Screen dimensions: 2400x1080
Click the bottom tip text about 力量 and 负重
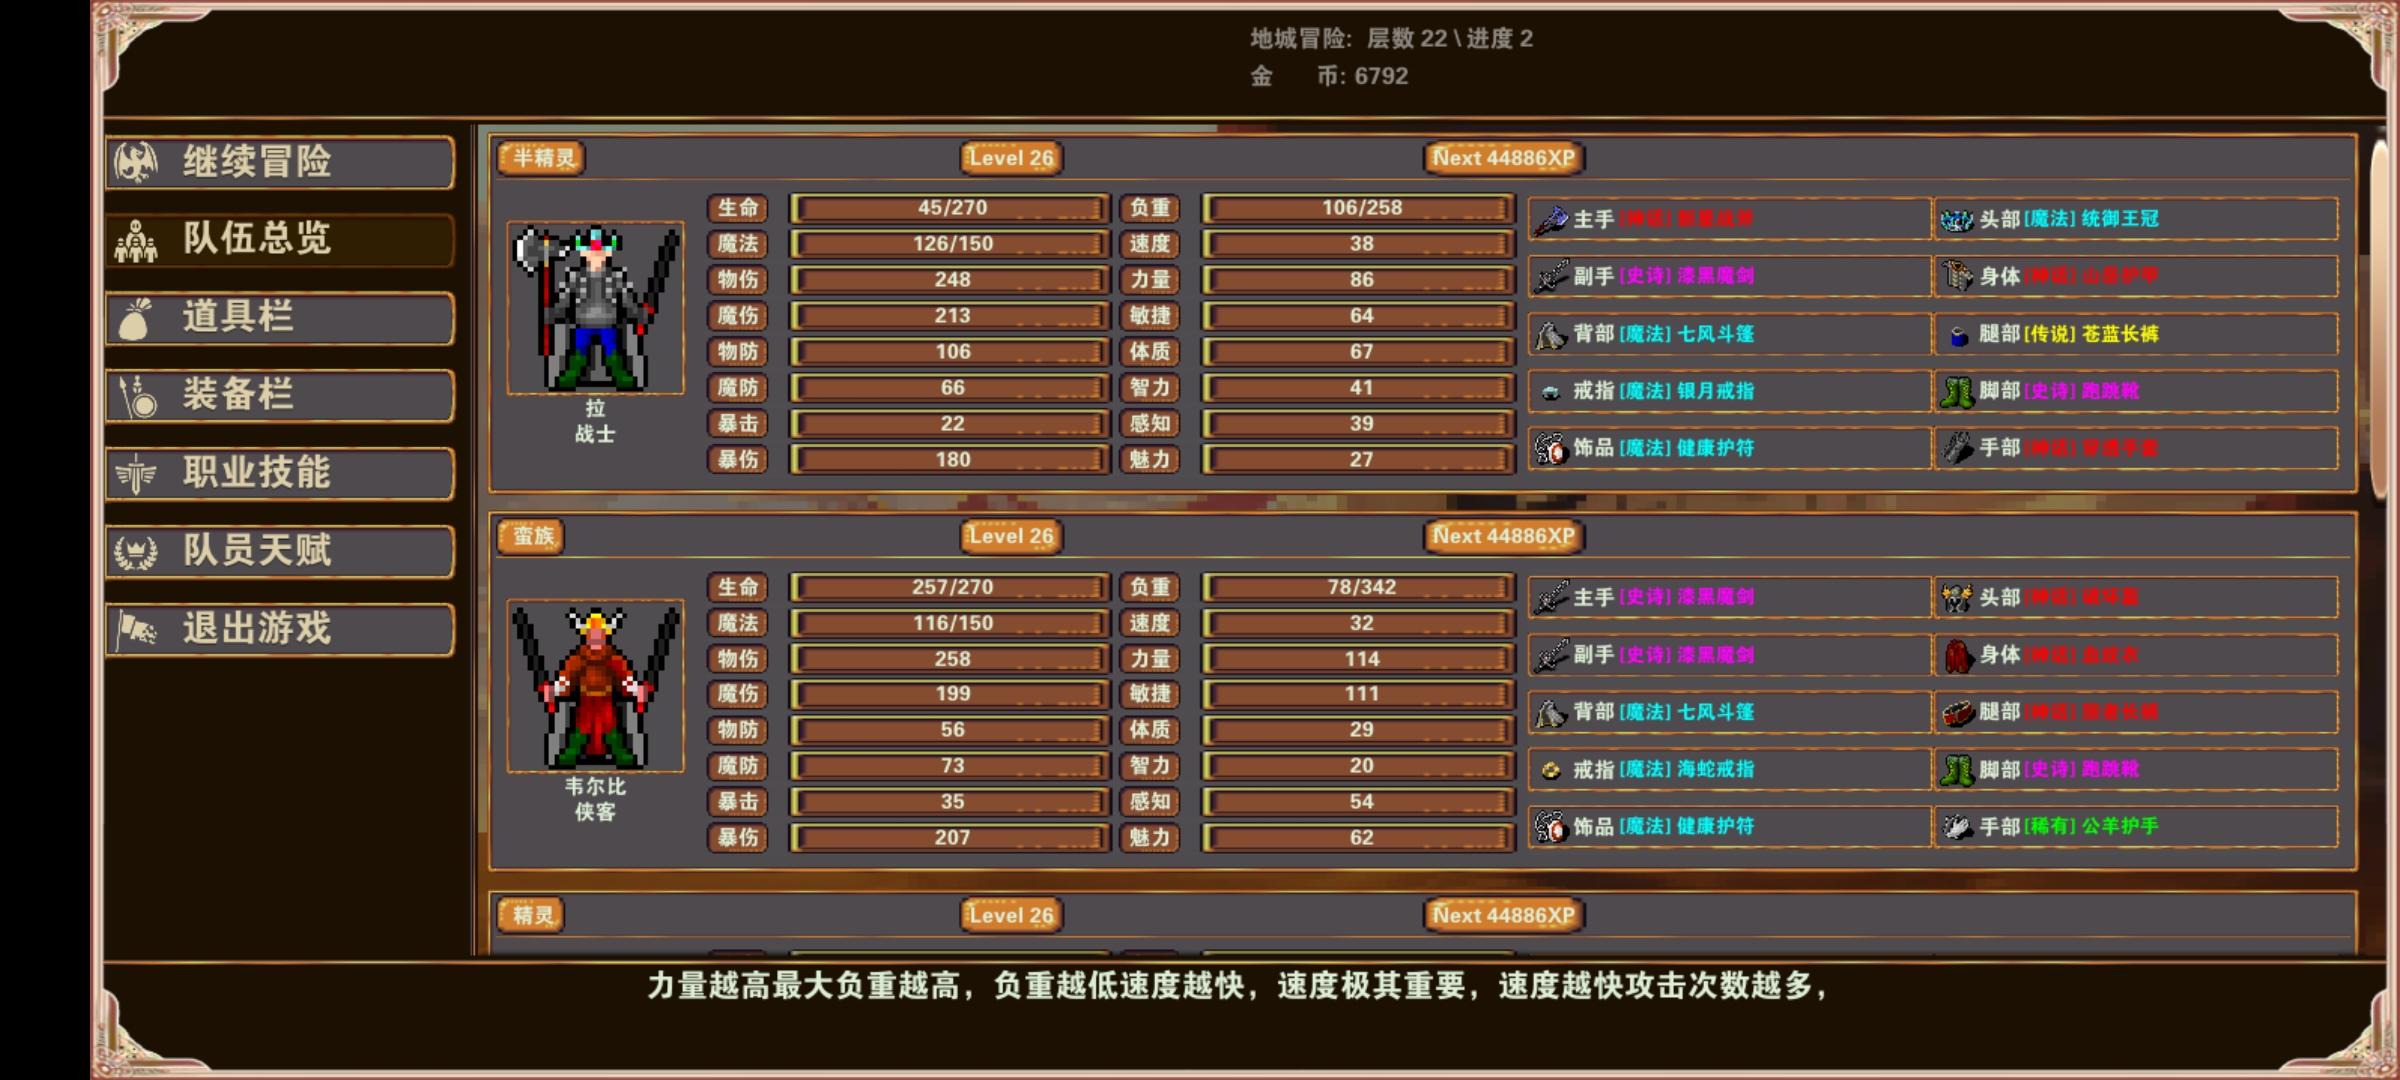pyautogui.click(x=1238, y=986)
